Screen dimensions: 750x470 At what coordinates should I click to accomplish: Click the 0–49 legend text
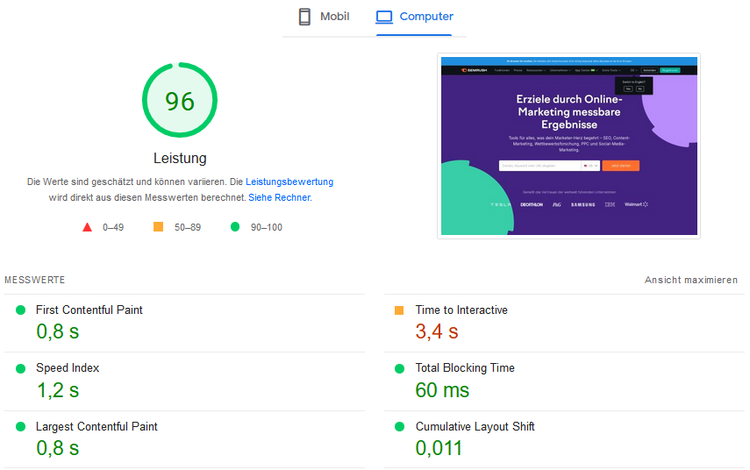pyautogui.click(x=113, y=228)
